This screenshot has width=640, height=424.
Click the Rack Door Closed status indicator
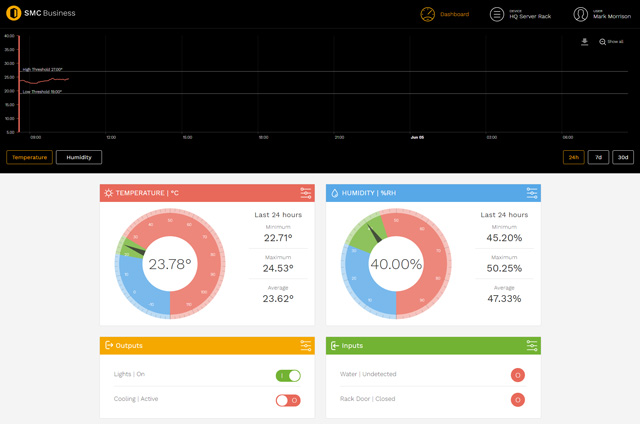518,400
